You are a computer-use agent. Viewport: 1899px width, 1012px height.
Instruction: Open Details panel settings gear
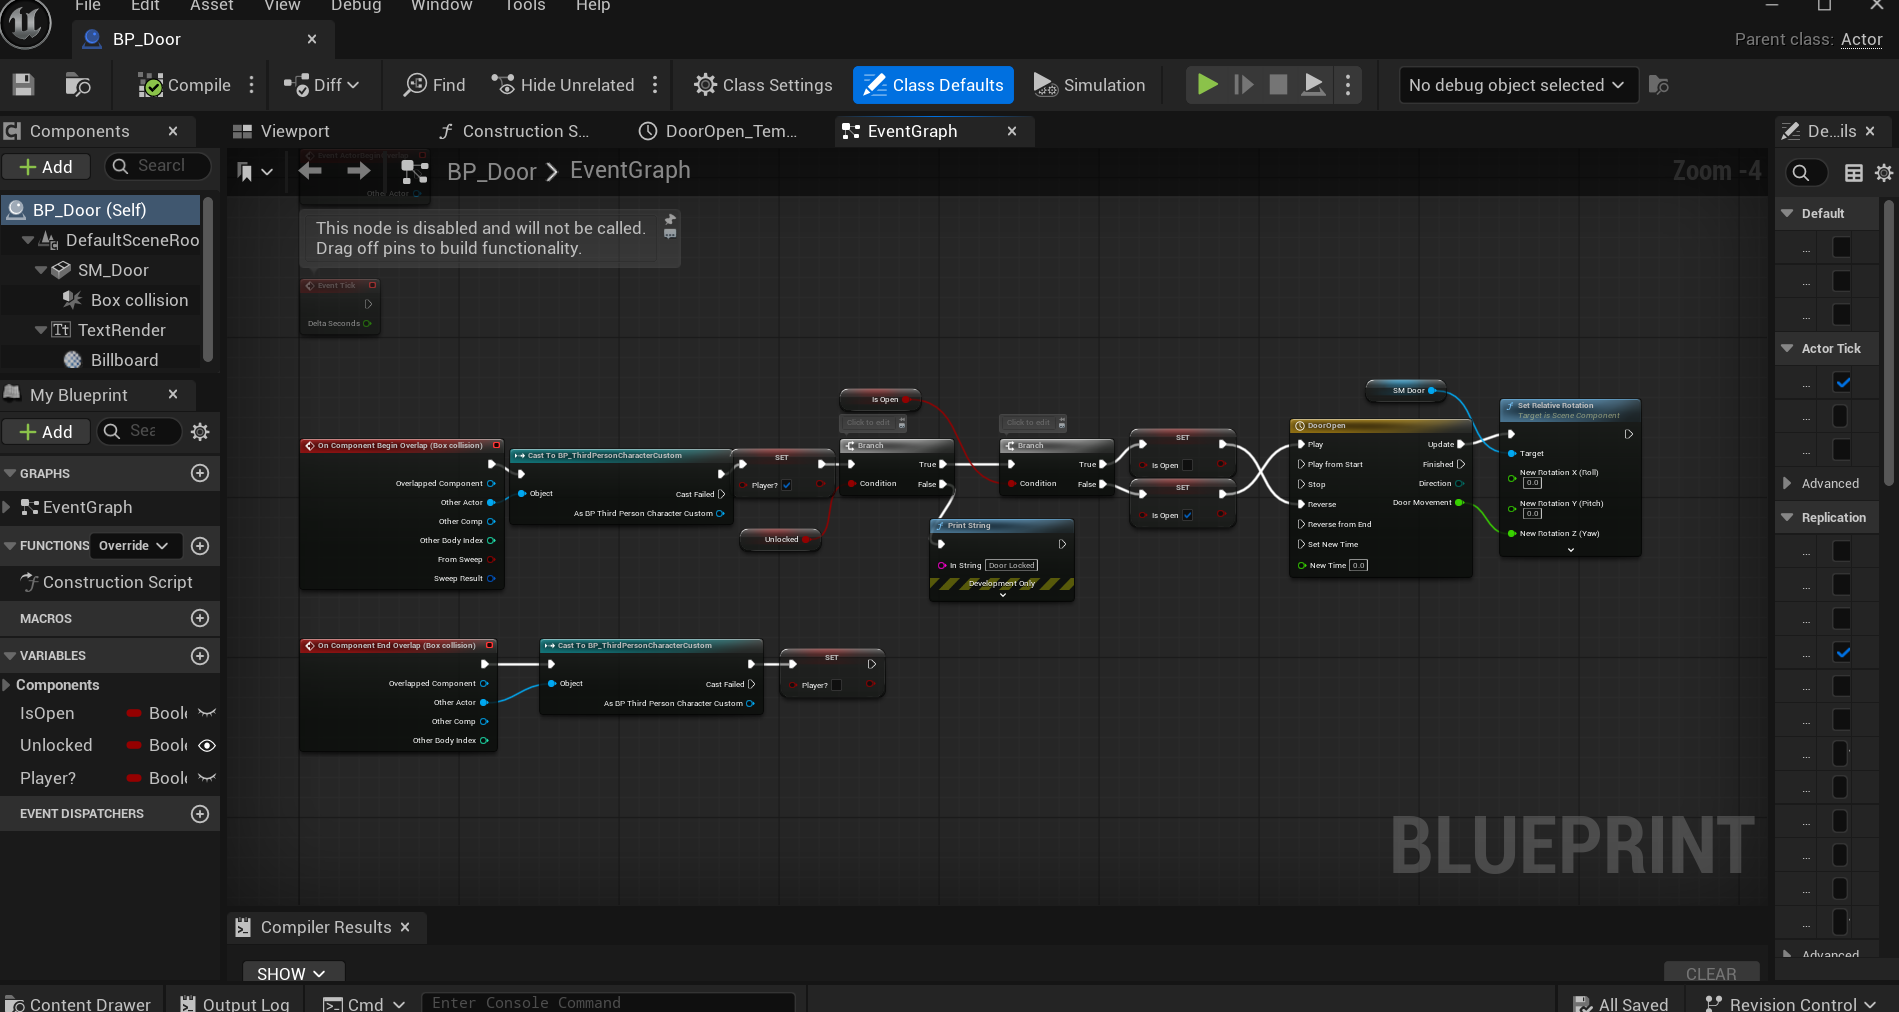(1883, 173)
